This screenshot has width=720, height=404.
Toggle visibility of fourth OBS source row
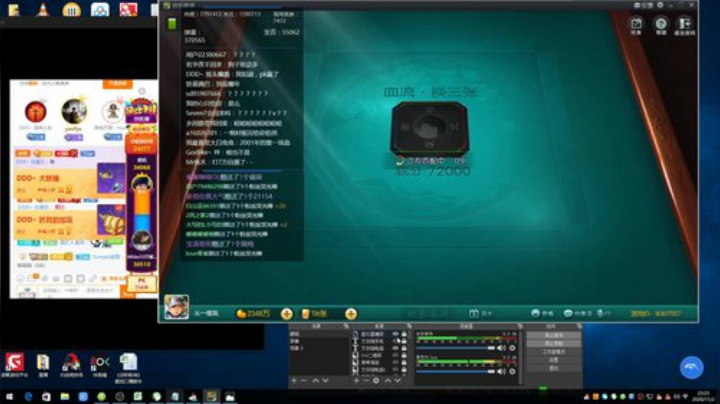coord(395,355)
